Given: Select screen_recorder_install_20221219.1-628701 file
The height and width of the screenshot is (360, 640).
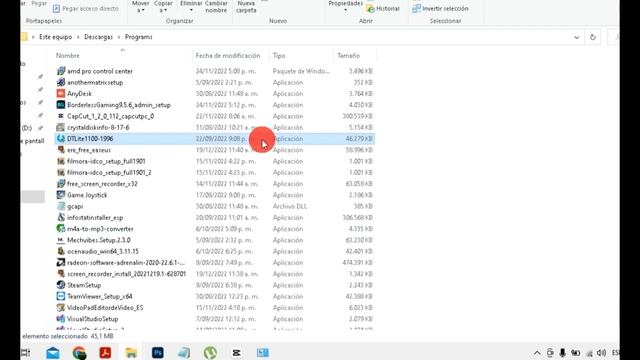Looking at the screenshot, I should (x=127, y=274).
